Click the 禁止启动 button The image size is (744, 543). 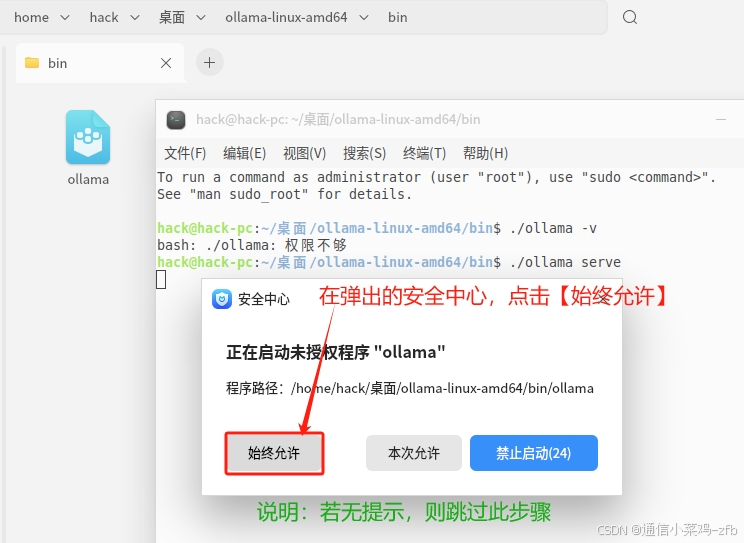534,453
